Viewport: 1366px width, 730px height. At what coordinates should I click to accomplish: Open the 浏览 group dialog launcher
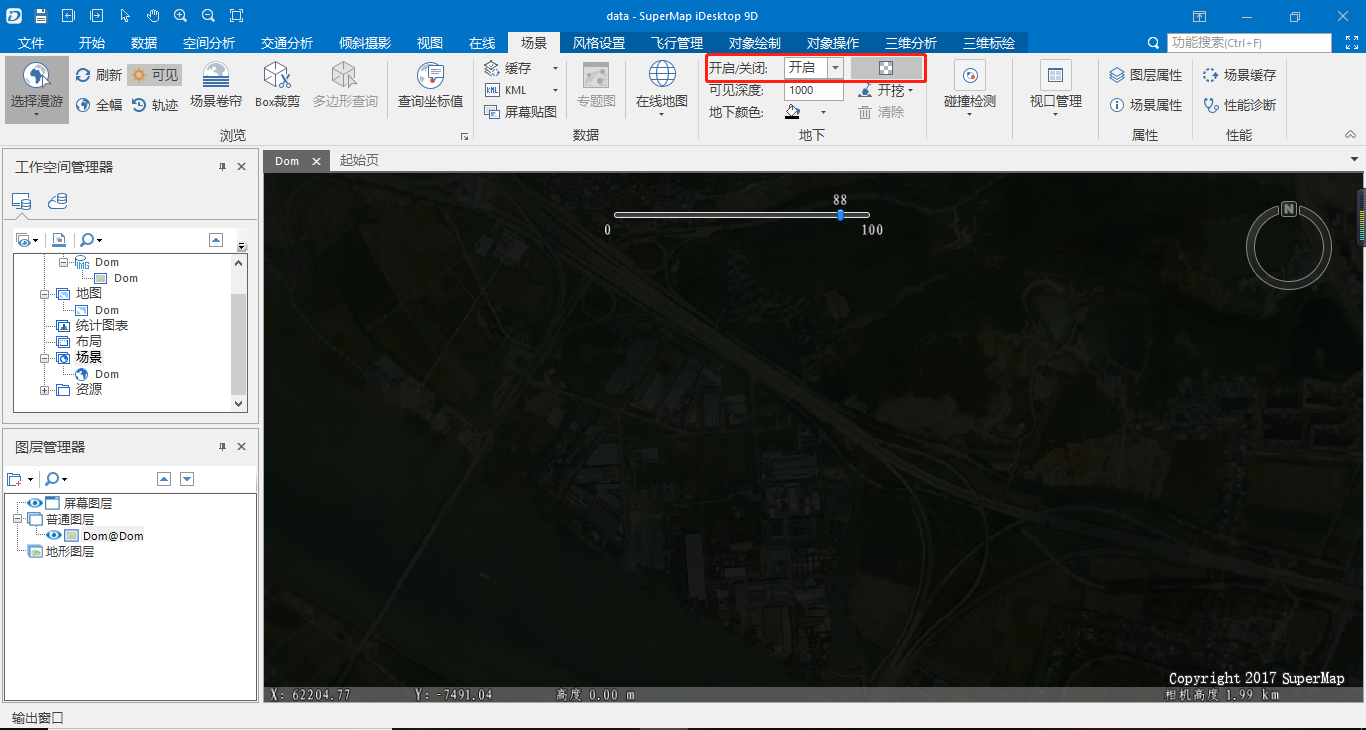(464, 136)
